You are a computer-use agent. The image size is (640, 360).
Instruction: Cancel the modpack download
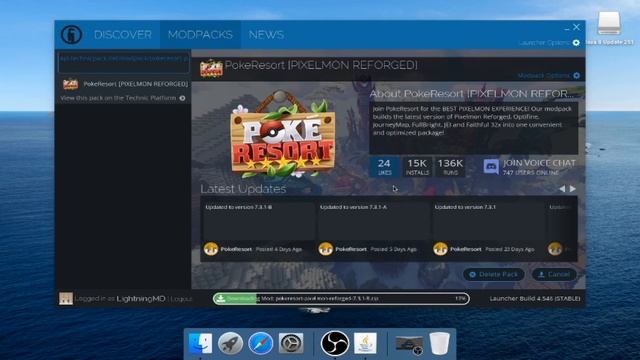(554, 274)
